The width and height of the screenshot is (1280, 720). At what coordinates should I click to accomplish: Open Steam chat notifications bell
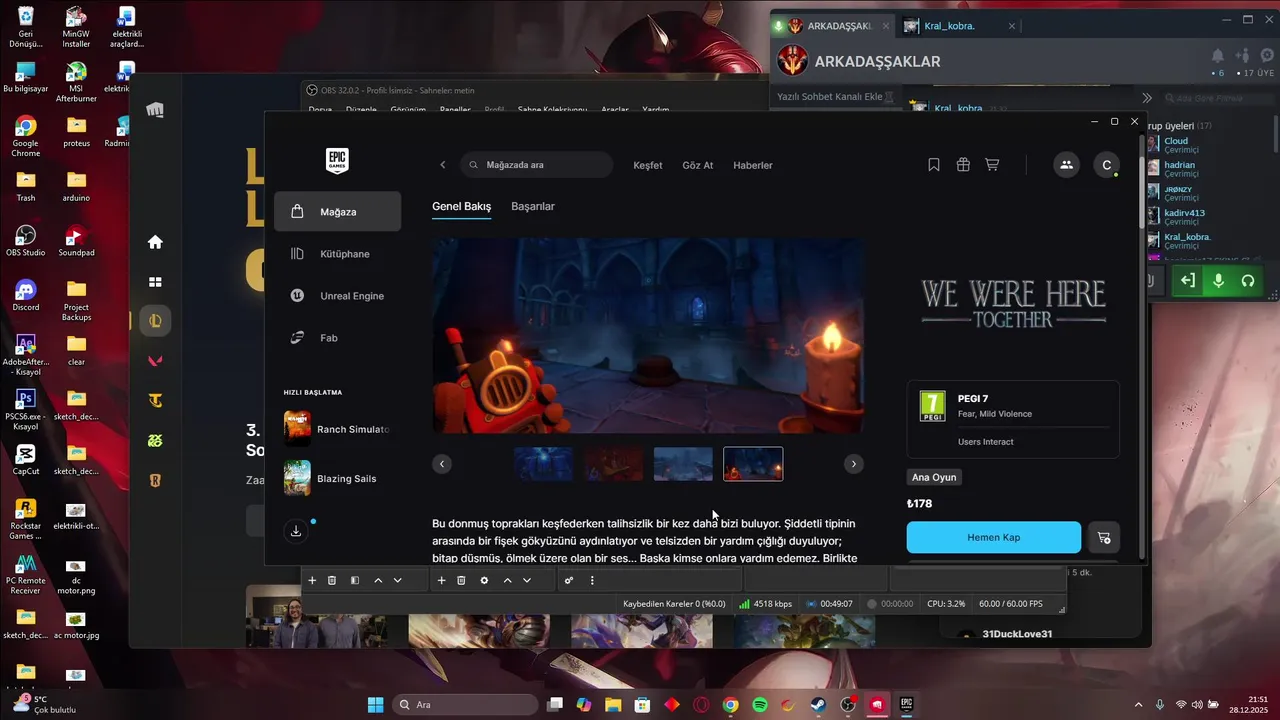(x=1217, y=56)
